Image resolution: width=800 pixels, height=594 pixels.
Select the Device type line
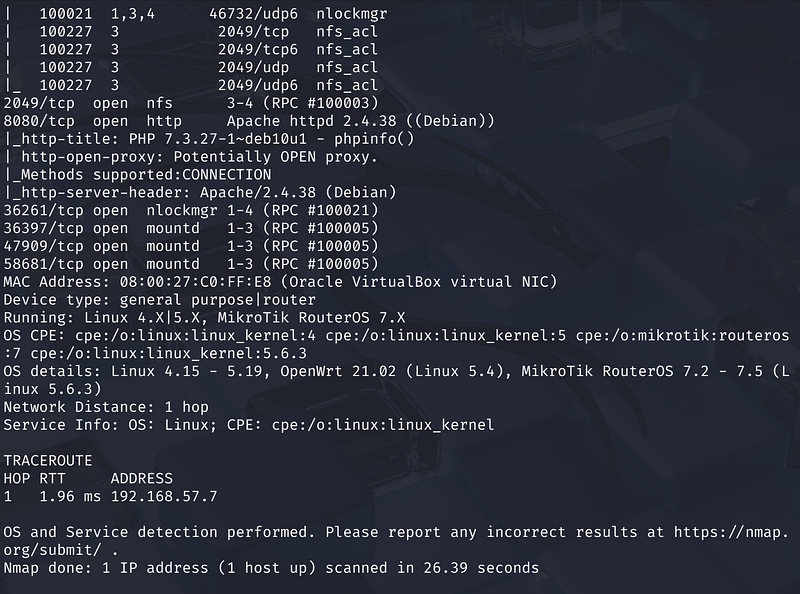160,299
